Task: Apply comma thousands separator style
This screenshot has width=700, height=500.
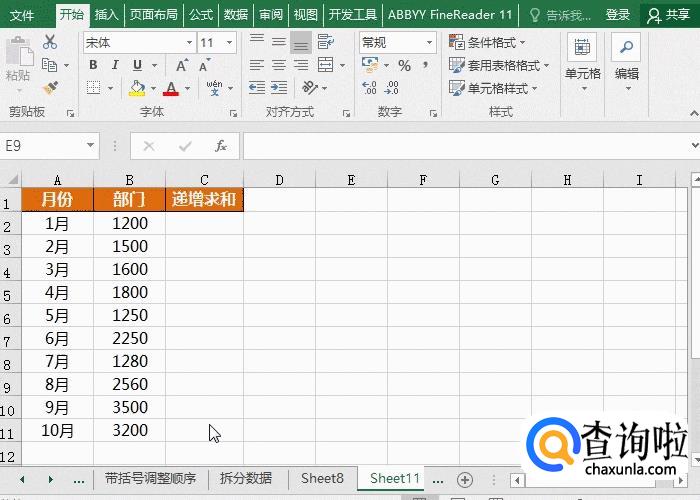Action: [x=426, y=66]
